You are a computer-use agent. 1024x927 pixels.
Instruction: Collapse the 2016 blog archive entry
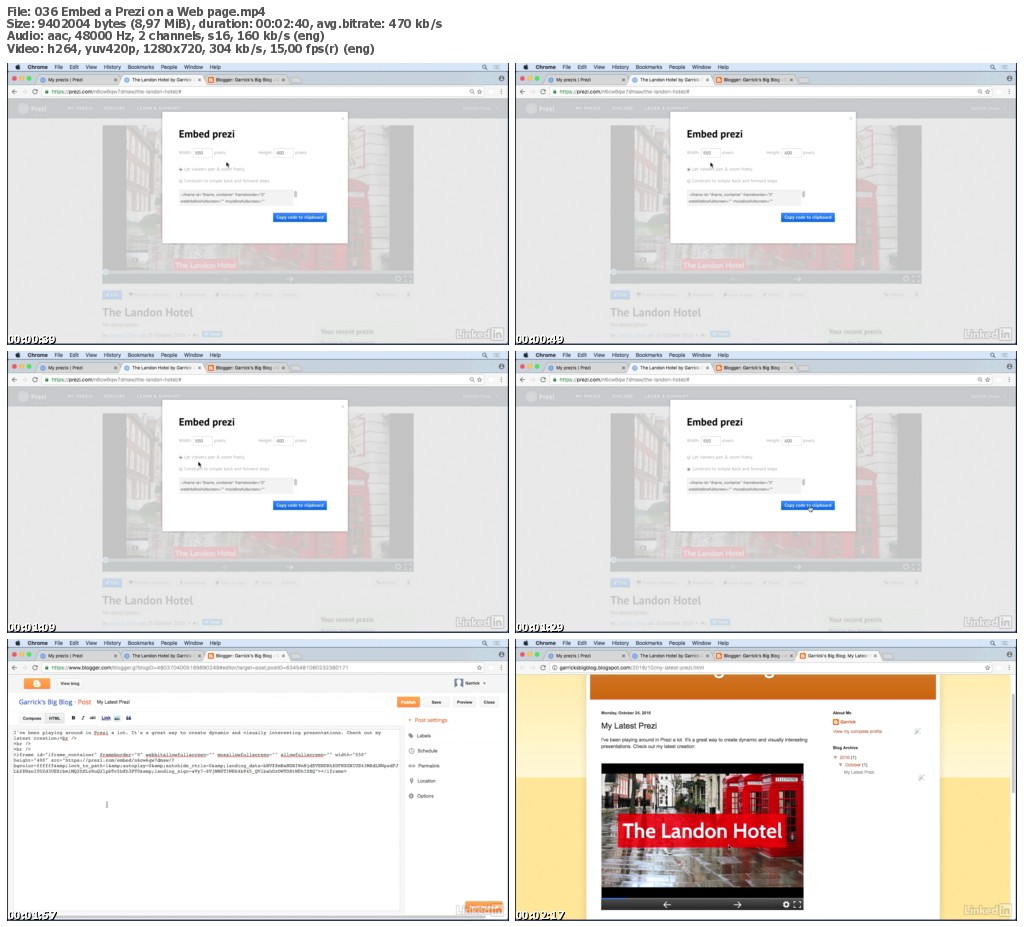(835, 758)
